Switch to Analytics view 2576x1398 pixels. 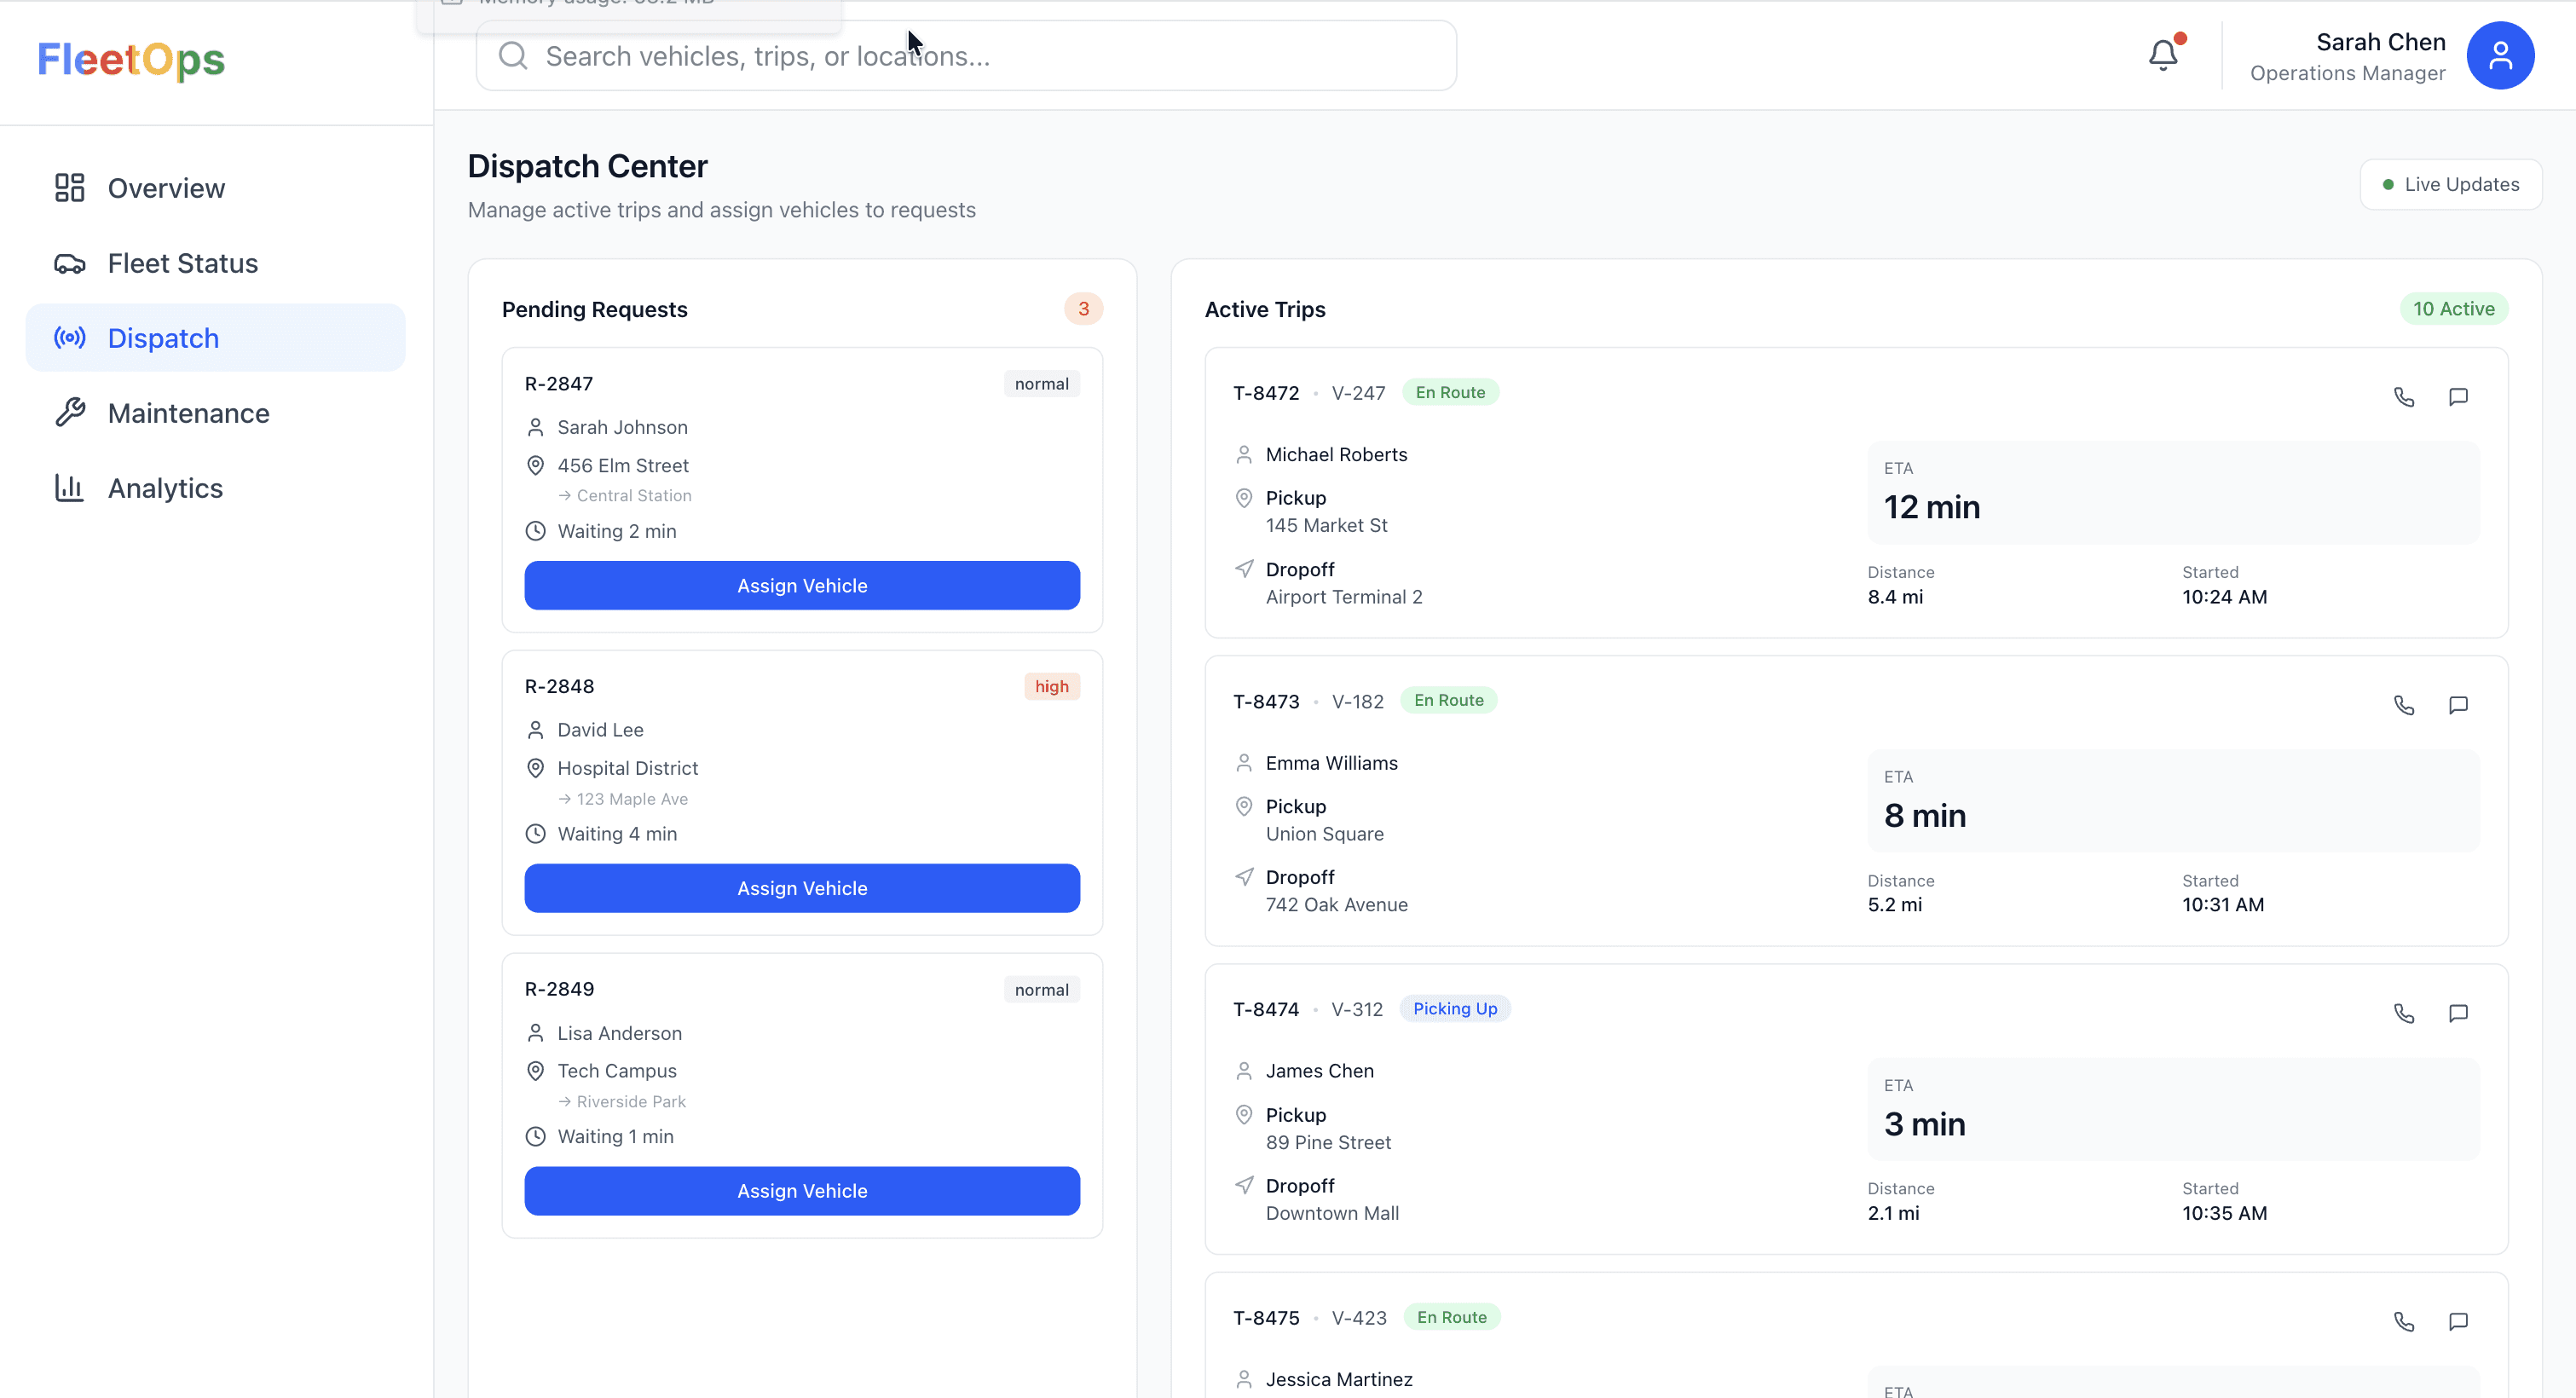(165, 488)
